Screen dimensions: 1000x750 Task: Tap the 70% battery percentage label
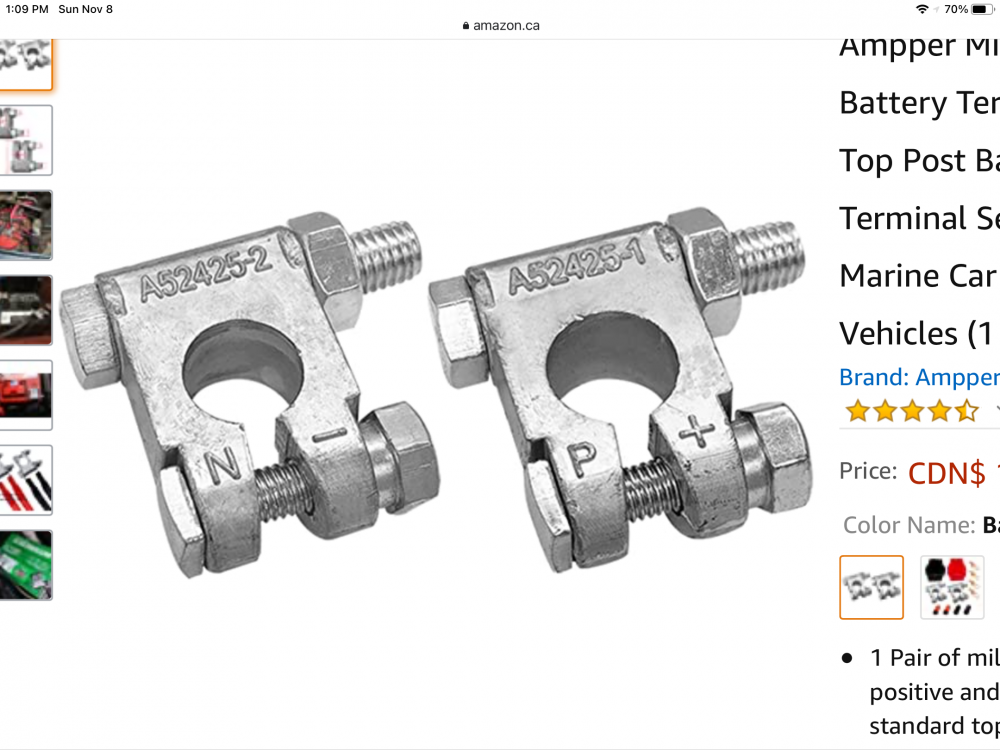point(956,10)
